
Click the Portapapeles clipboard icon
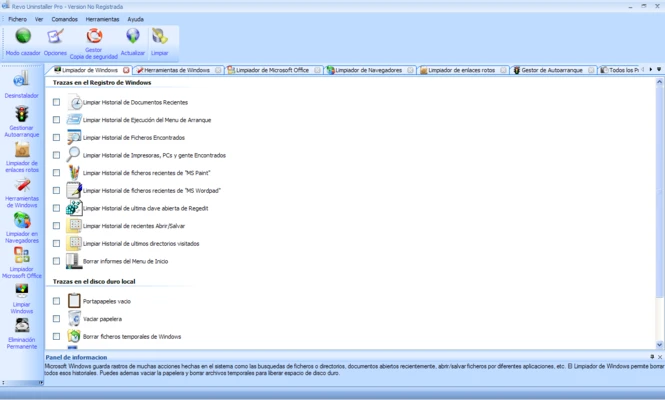[x=74, y=301]
